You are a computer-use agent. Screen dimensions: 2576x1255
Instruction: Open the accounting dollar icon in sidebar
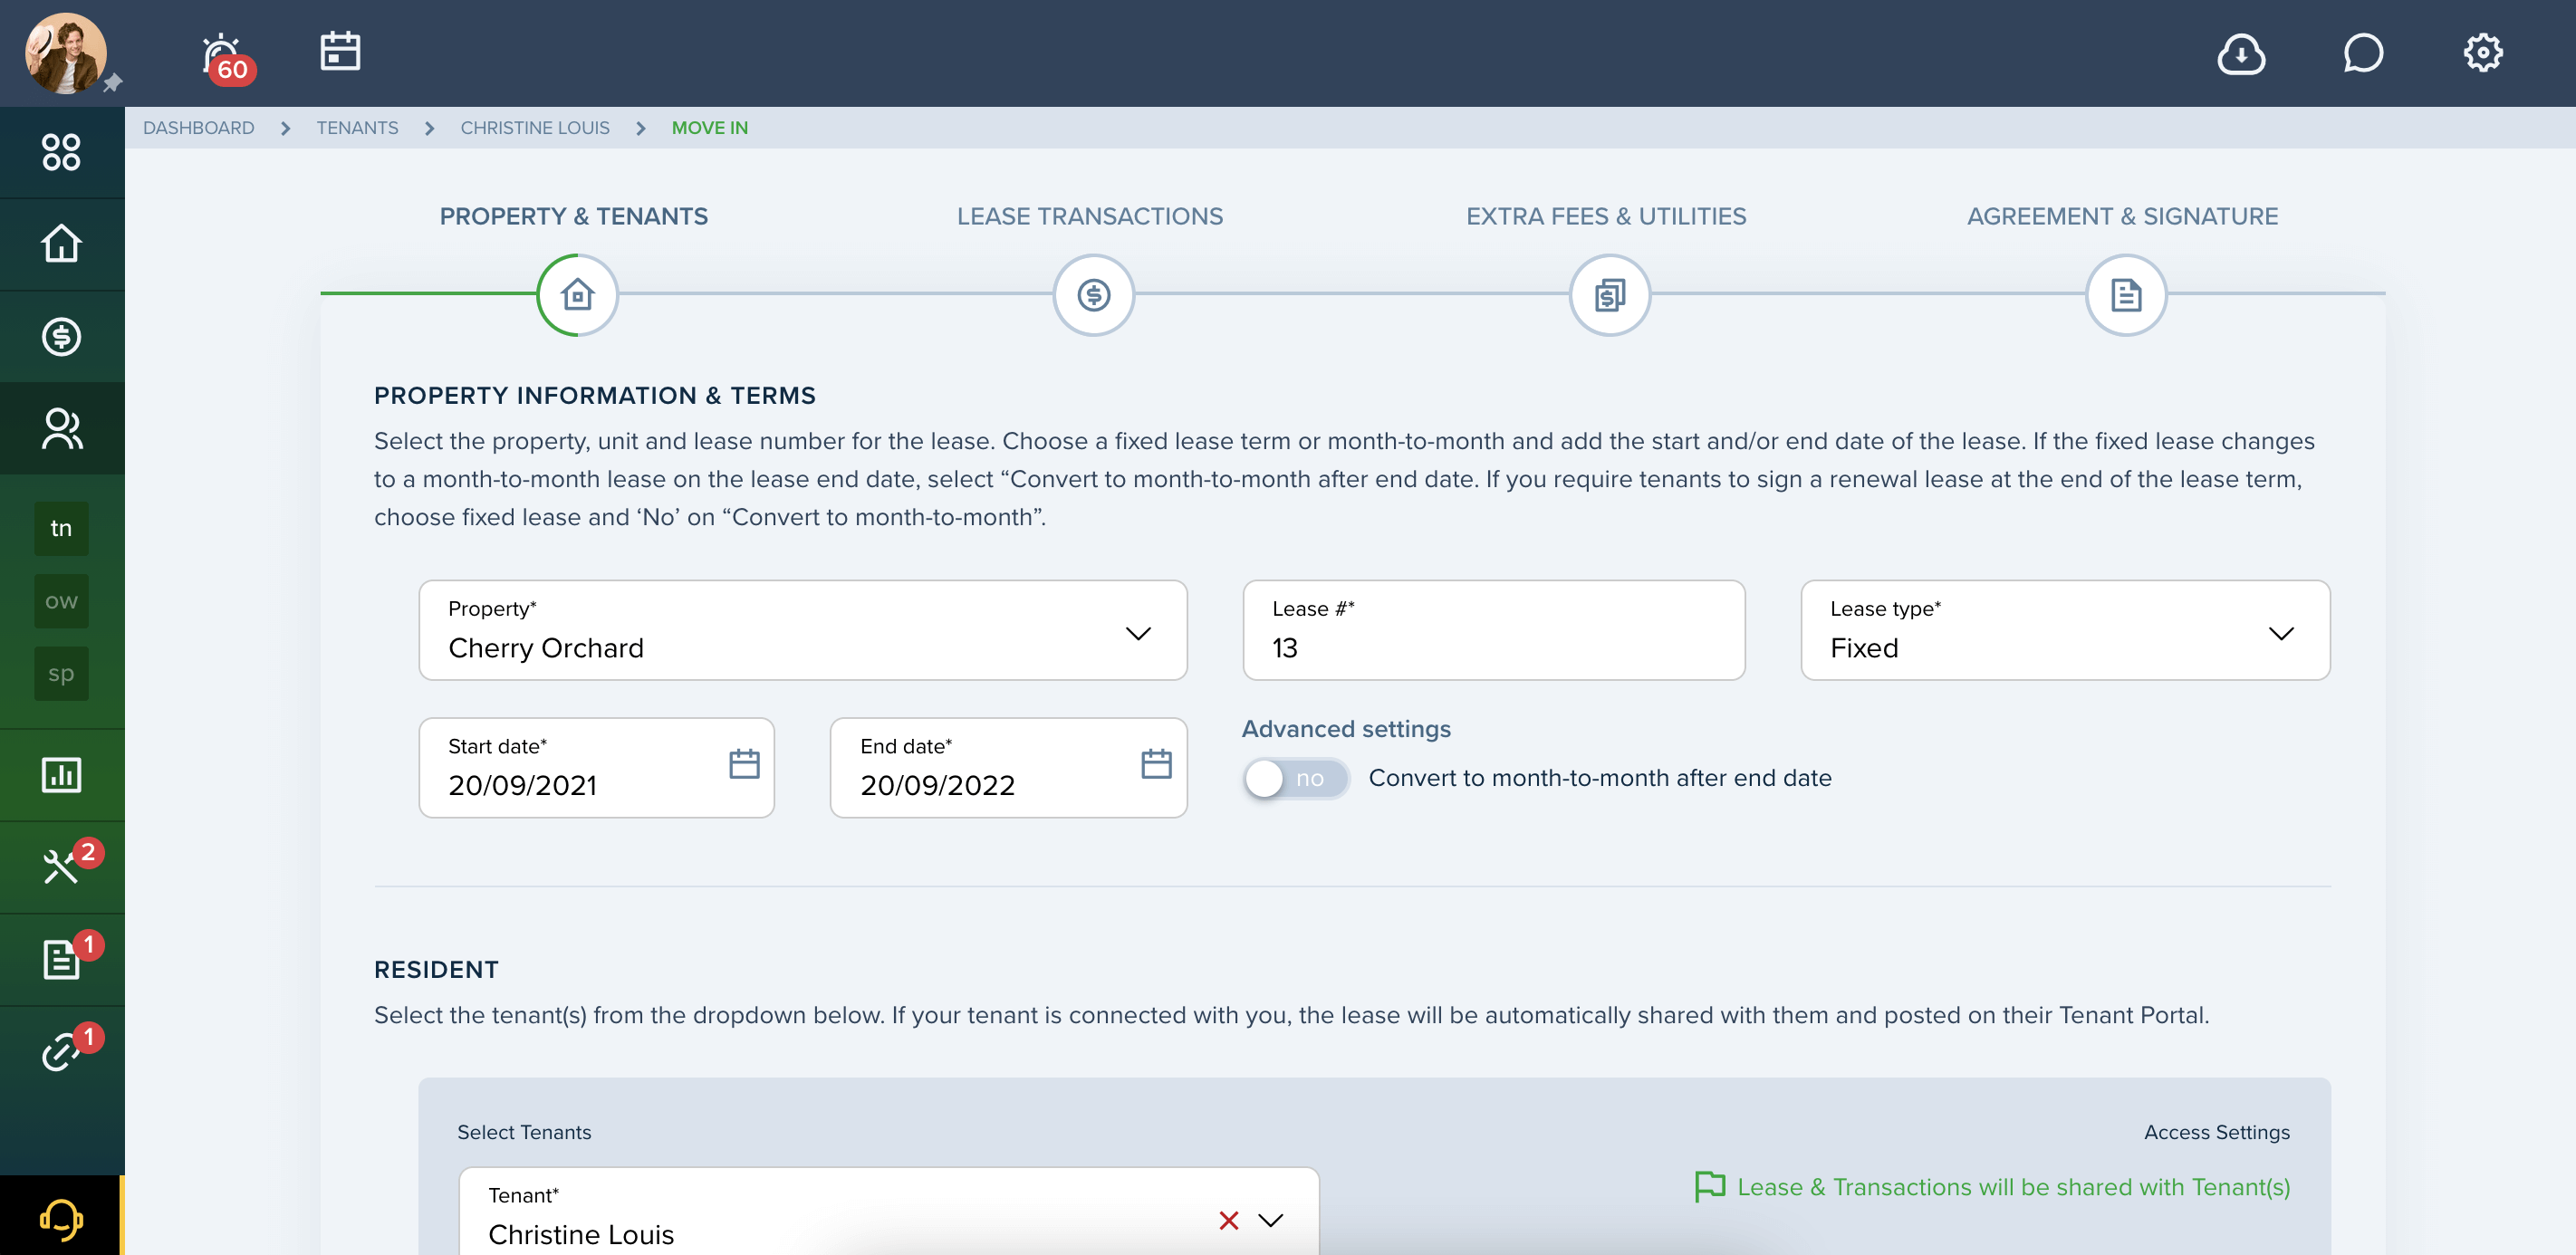(x=61, y=337)
